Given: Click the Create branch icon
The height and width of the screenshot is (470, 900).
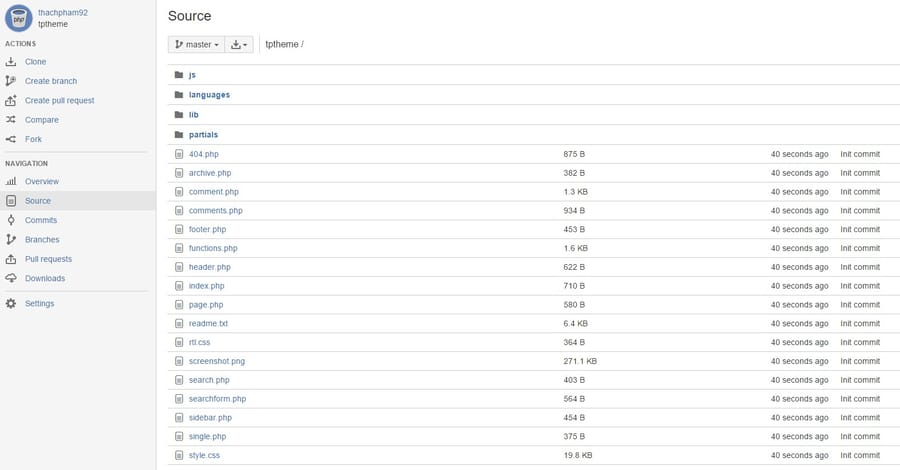Looking at the screenshot, I should coord(11,81).
